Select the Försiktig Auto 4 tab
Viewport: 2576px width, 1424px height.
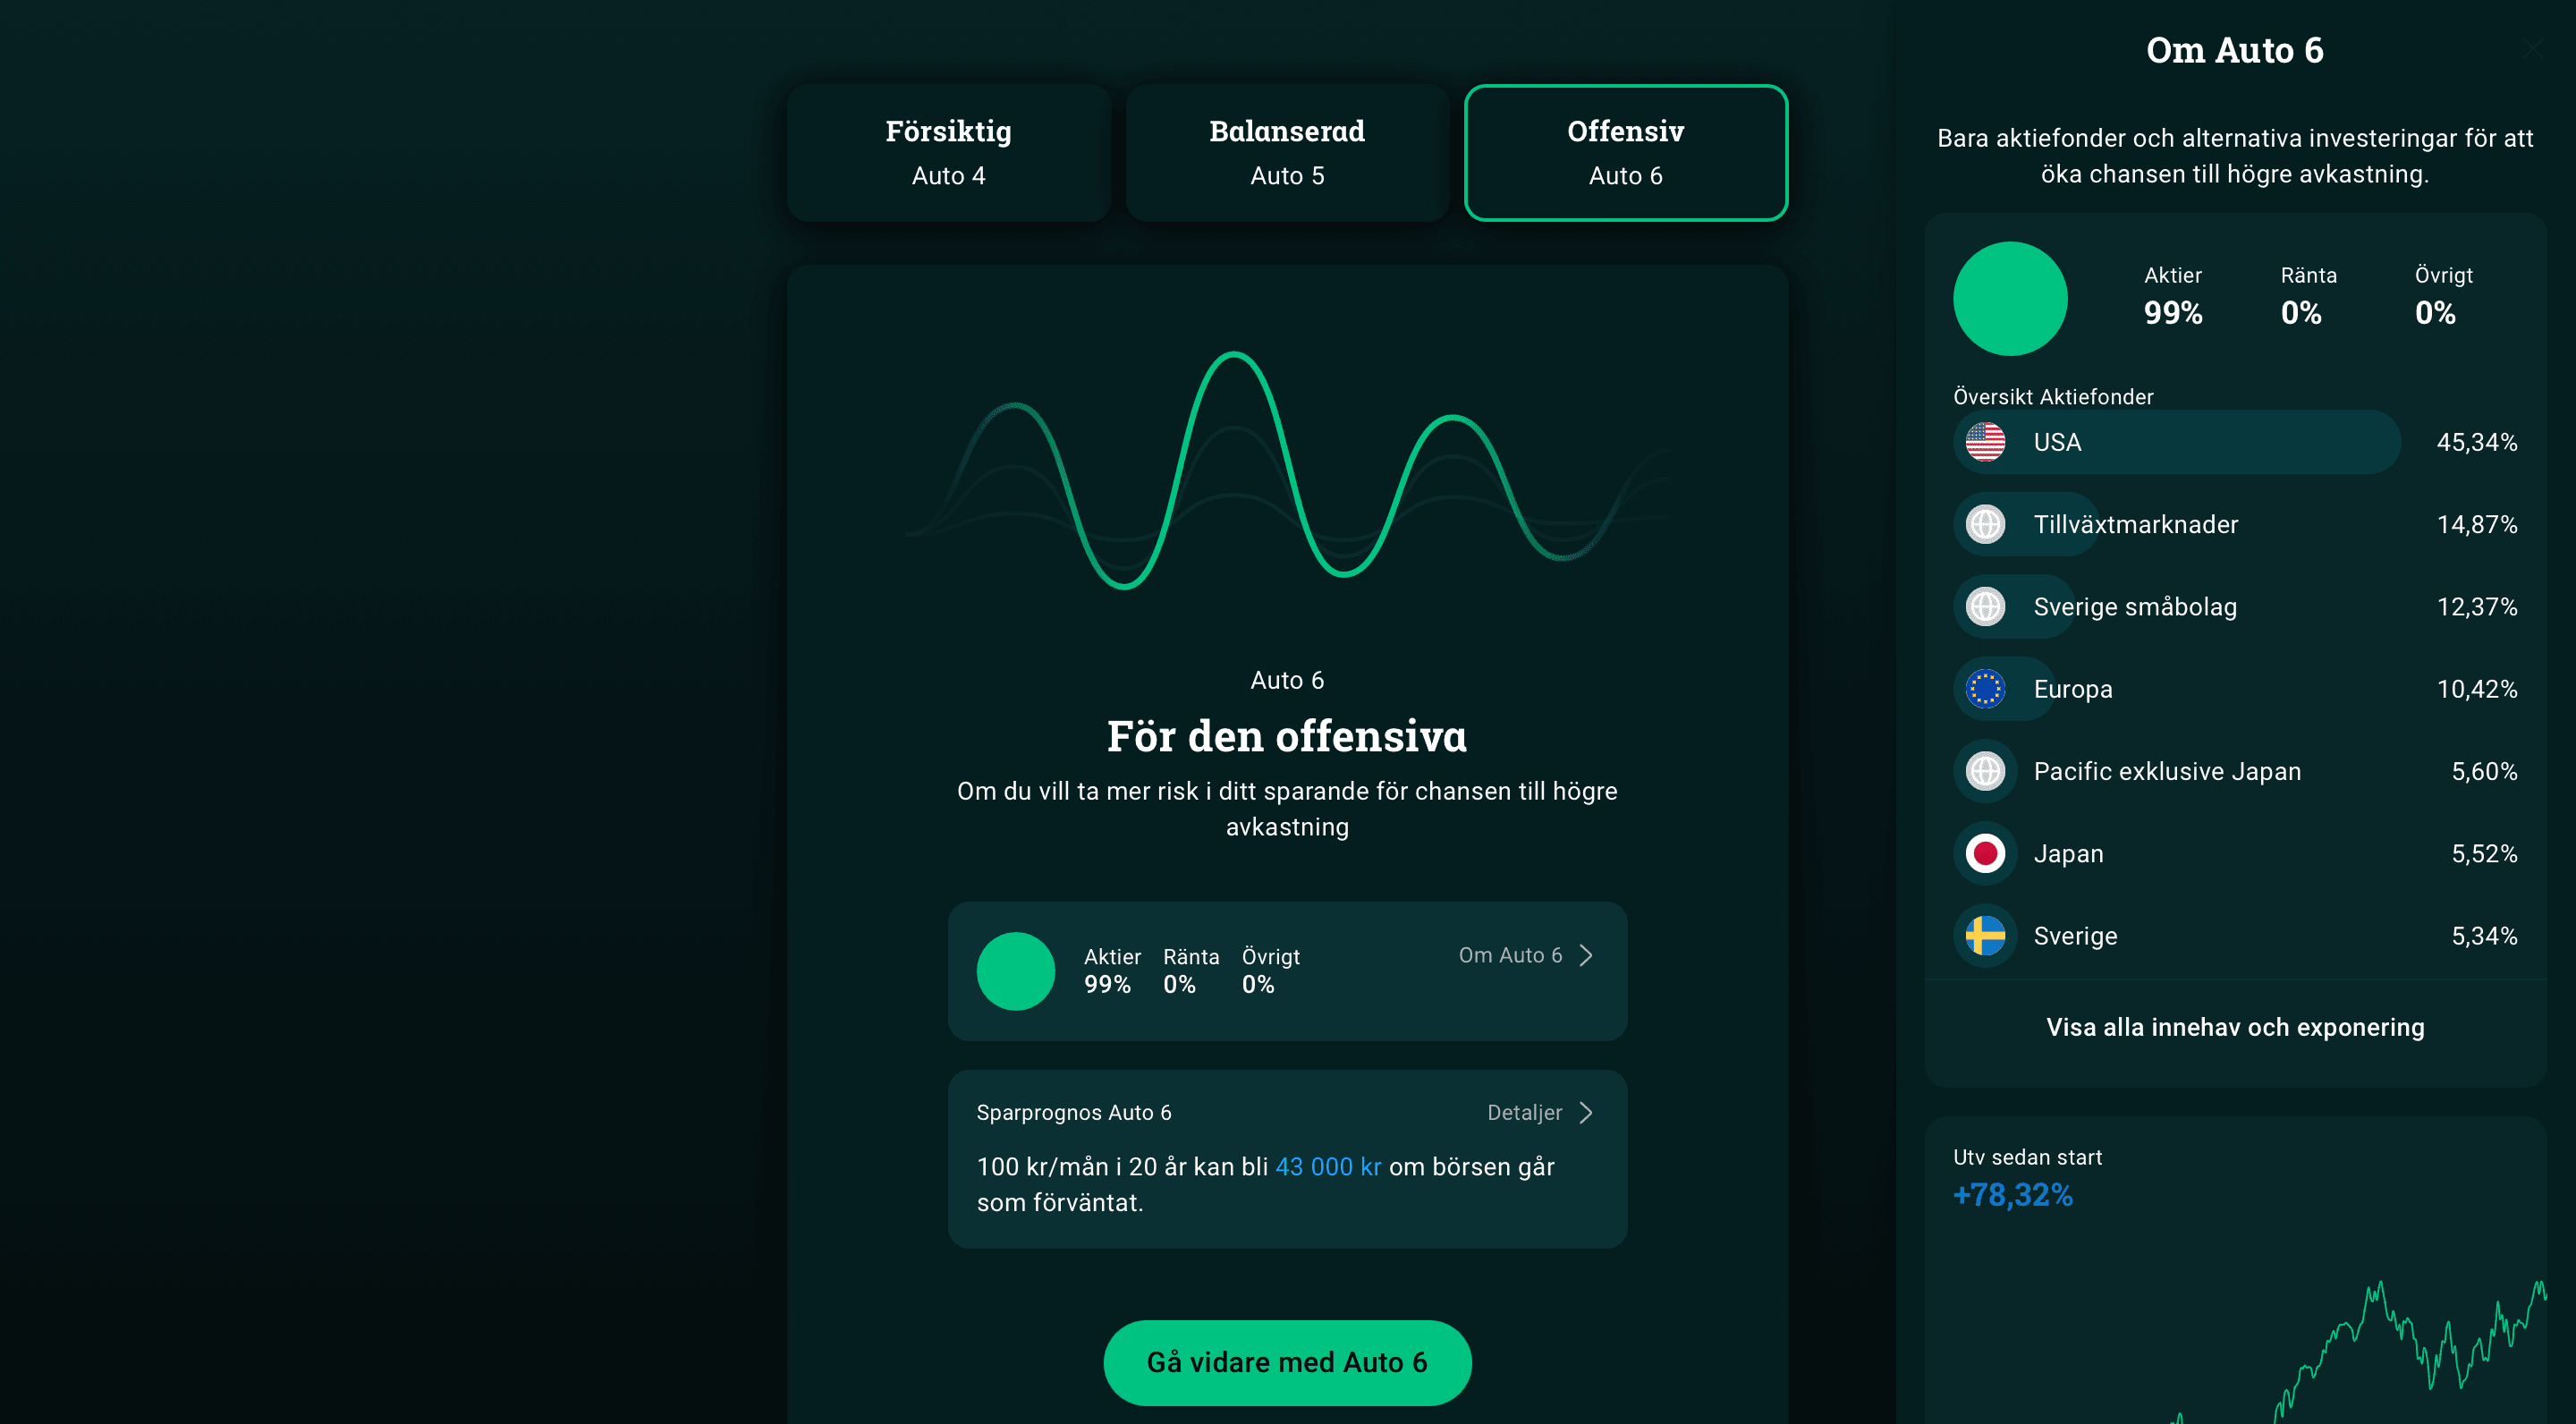(x=948, y=153)
